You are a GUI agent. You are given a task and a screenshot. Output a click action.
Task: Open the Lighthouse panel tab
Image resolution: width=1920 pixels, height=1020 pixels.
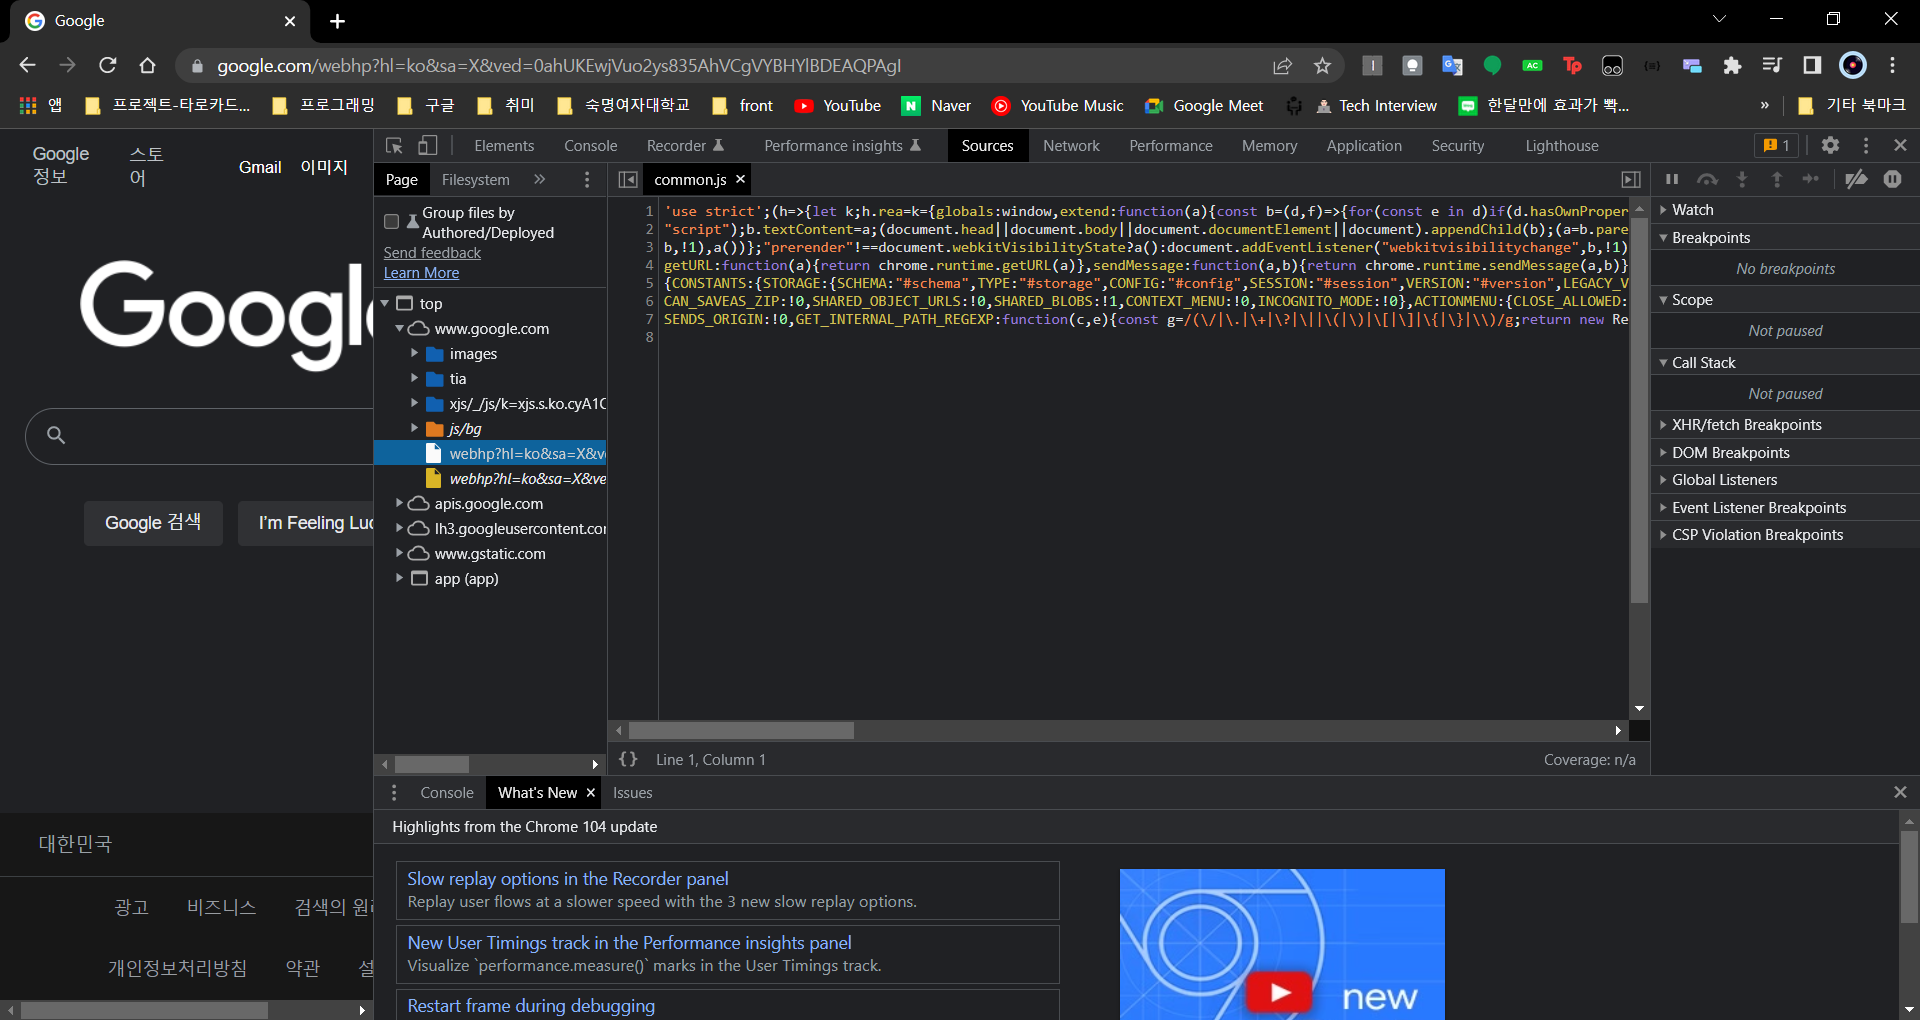pyautogui.click(x=1562, y=146)
